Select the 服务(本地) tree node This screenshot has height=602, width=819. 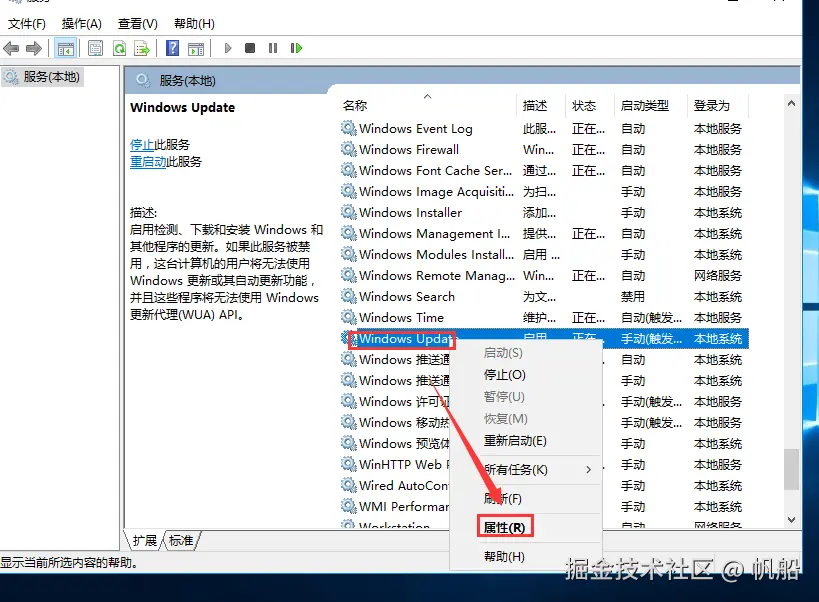tap(43, 77)
